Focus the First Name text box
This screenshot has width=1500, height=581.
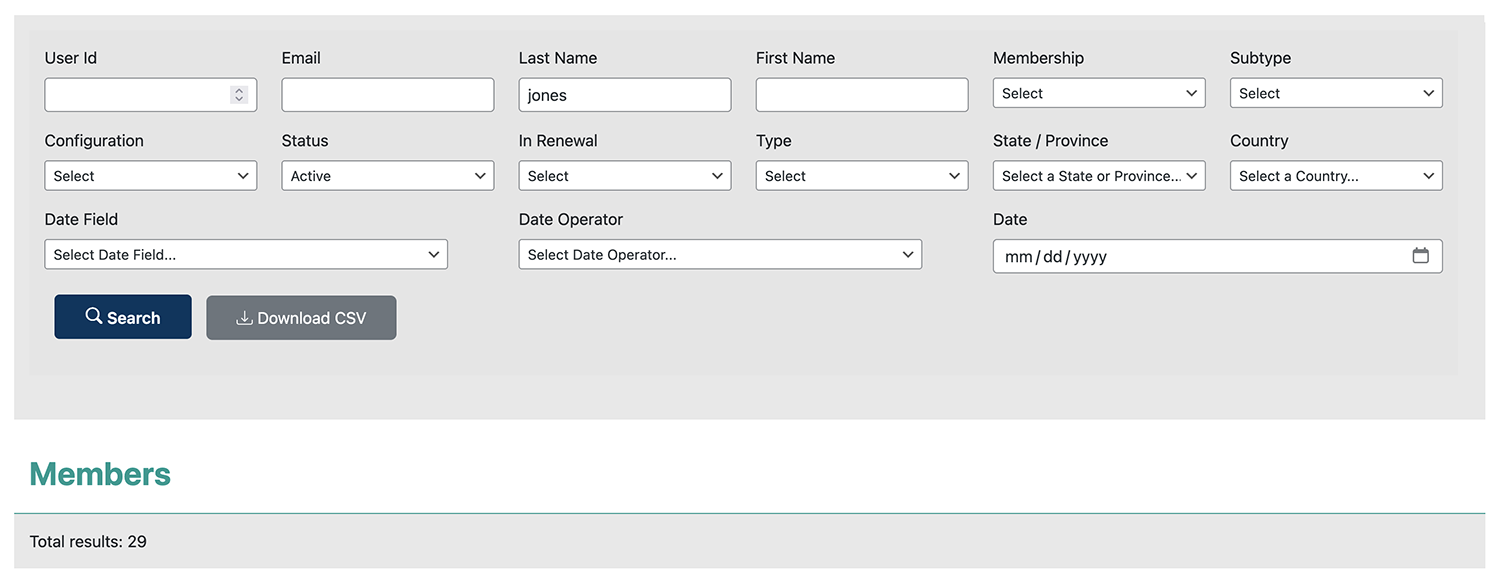point(861,95)
